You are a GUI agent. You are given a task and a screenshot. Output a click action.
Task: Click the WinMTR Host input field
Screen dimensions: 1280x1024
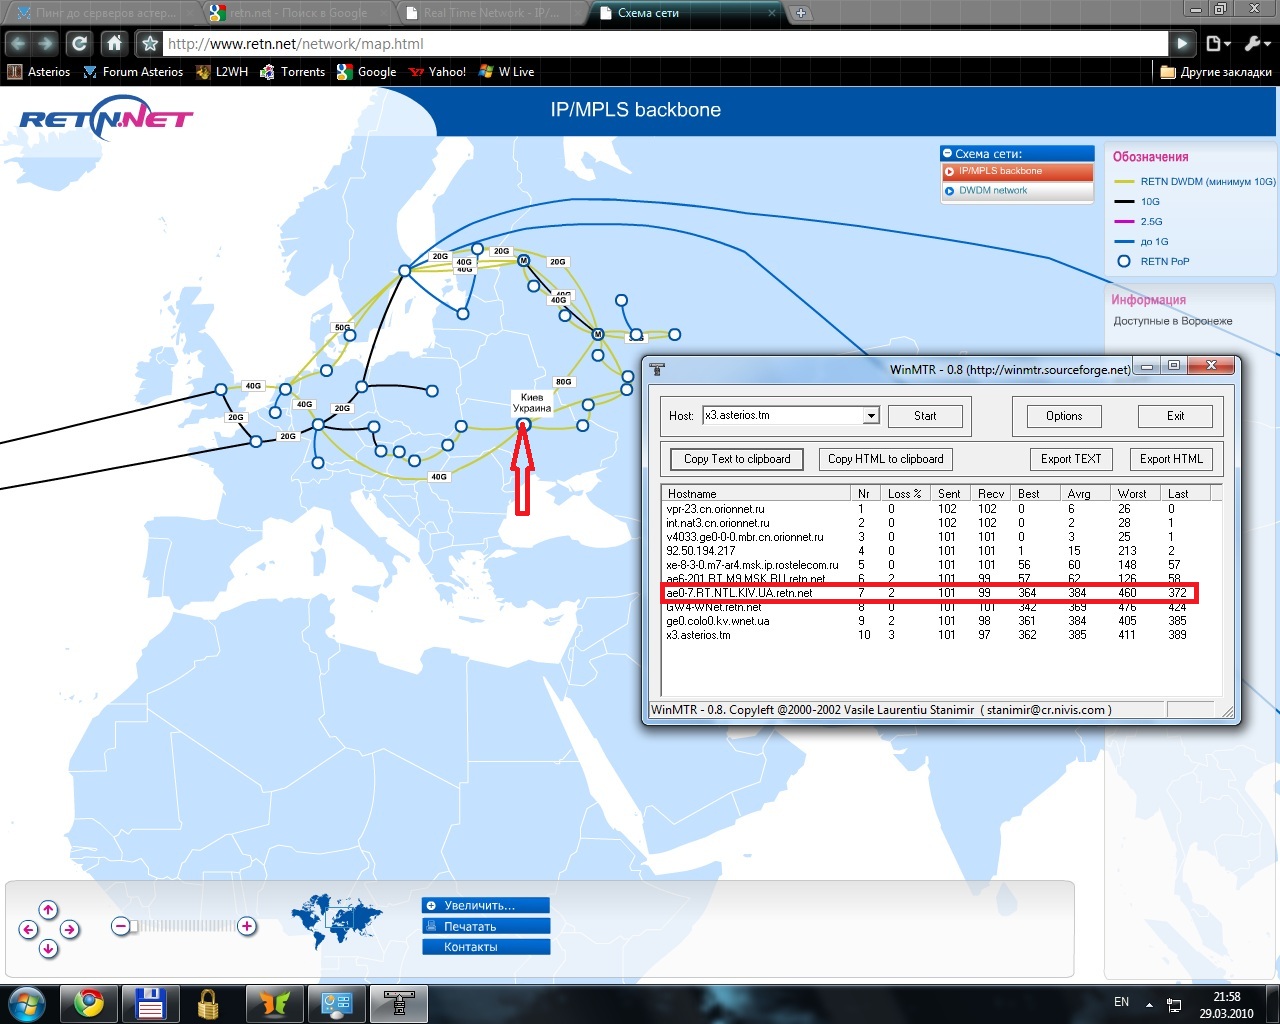[782, 416]
